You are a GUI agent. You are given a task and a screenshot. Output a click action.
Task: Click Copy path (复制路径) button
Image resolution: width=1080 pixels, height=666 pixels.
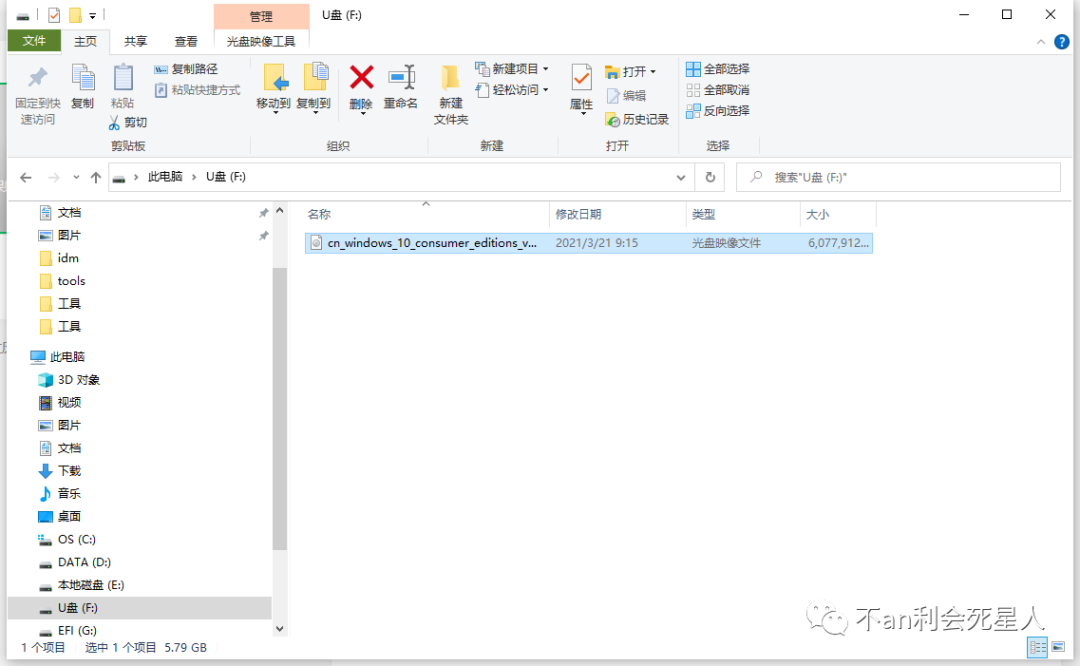click(186, 69)
